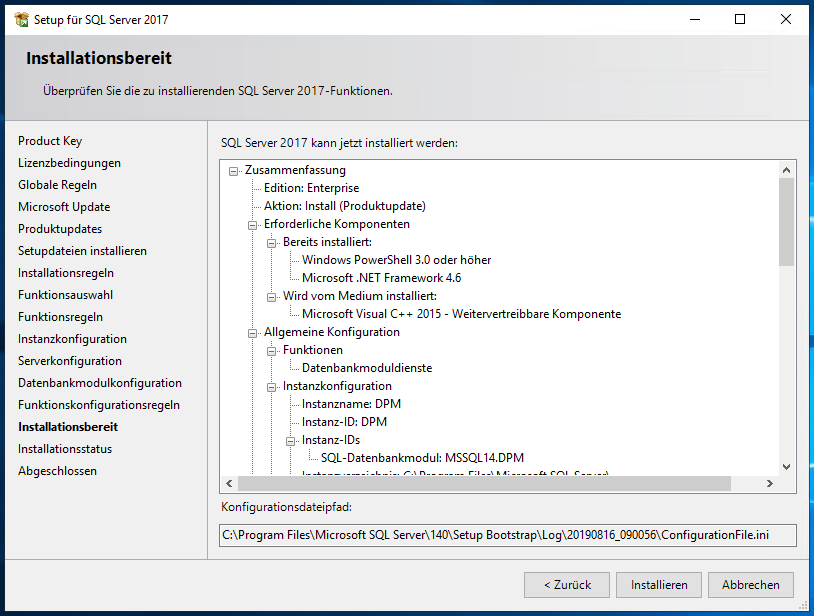Image resolution: width=814 pixels, height=616 pixels.
Task: Click the horizontal scrollbar right arrow
Action: click(770, 483)
